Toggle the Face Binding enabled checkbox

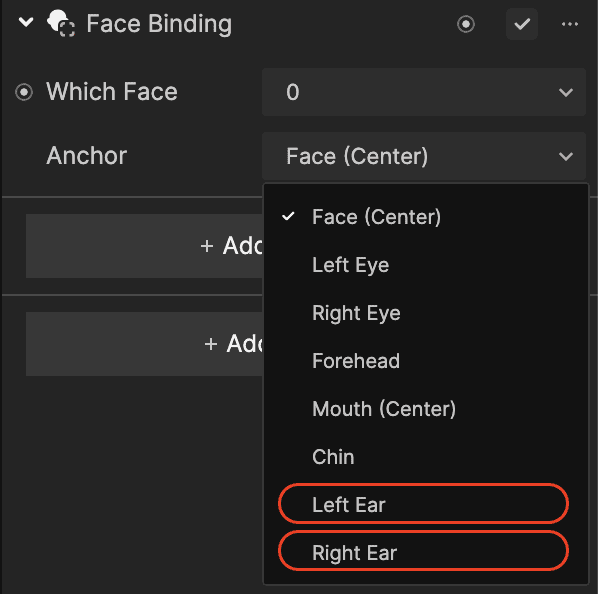pos(522,24)
